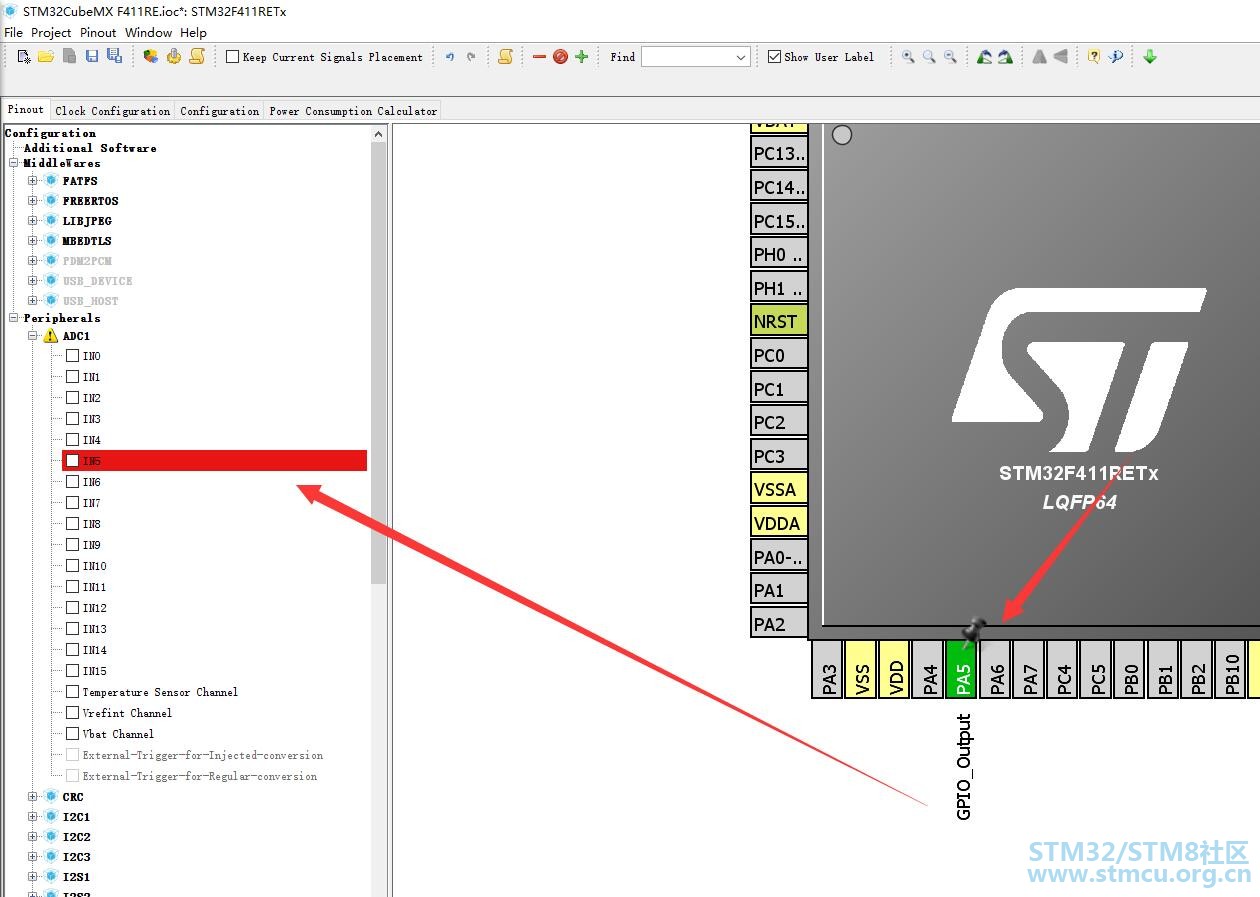Click the pushpin icon on the PA5 pin

coord(973,631)
